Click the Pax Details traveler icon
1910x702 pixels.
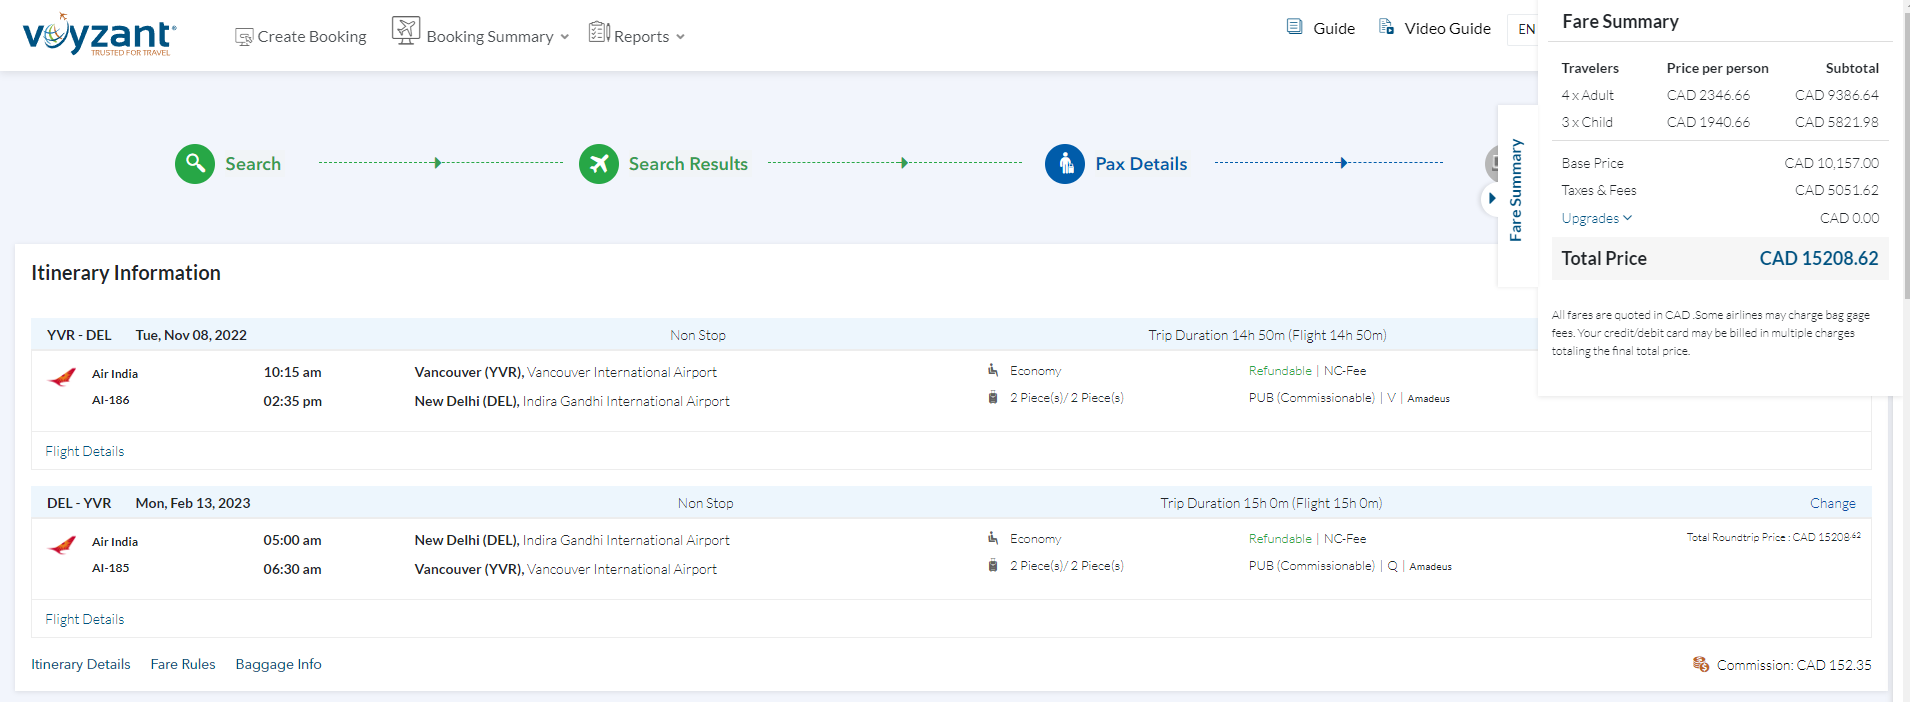(1065, 164)
